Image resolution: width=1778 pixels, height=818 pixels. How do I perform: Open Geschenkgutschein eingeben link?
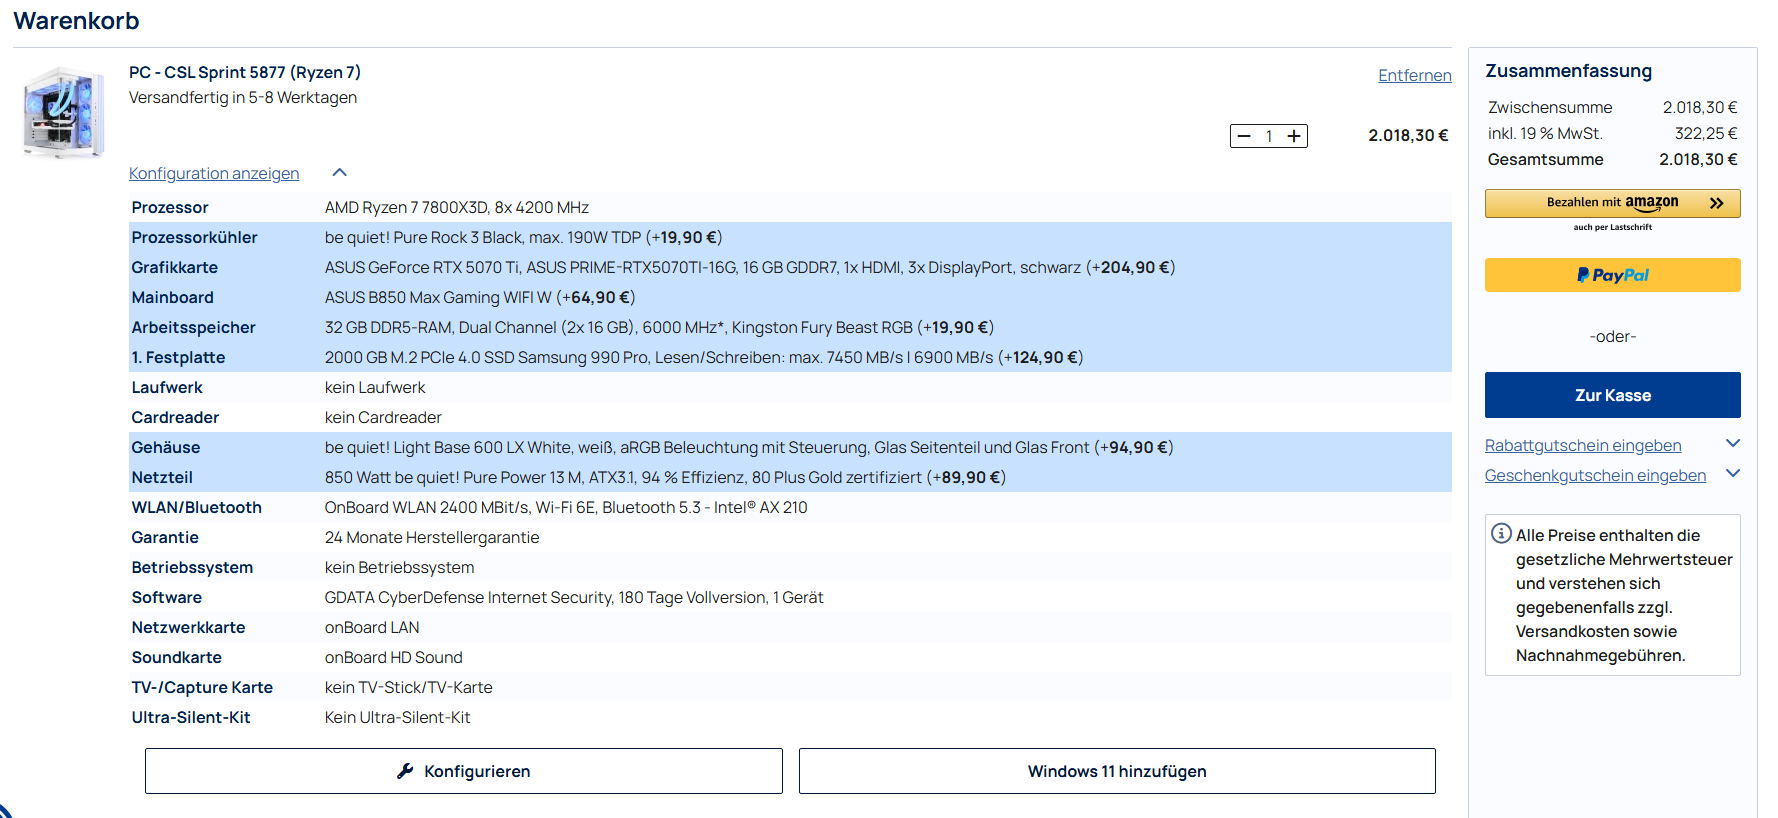tap(1595, 475)
